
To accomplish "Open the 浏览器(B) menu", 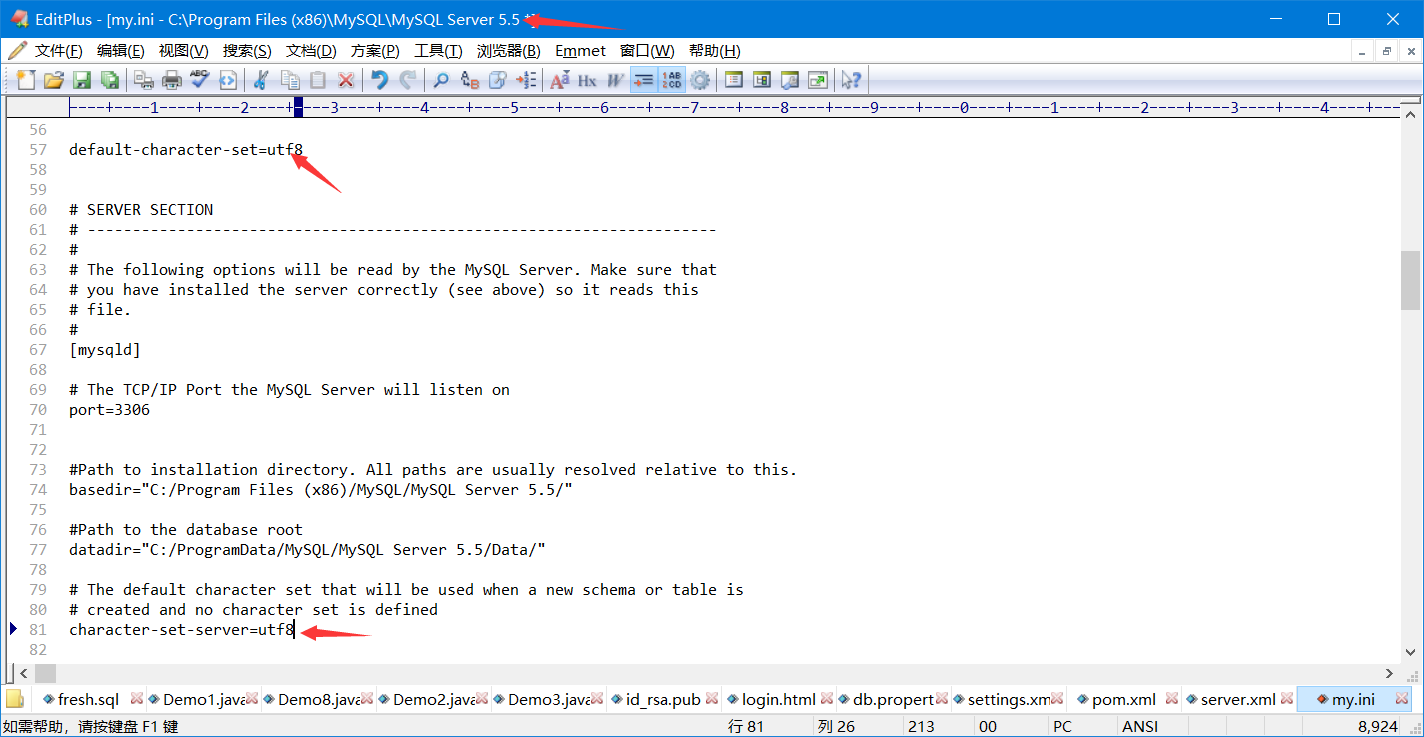I will pyautogui.click(x=508, y=51).
